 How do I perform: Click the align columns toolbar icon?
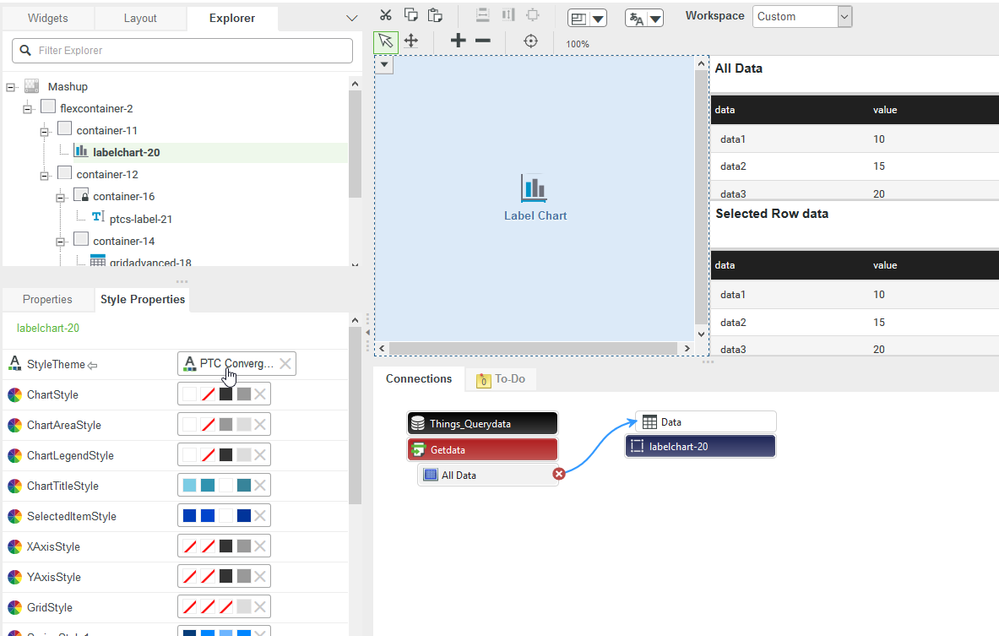(x=508, y=15)
